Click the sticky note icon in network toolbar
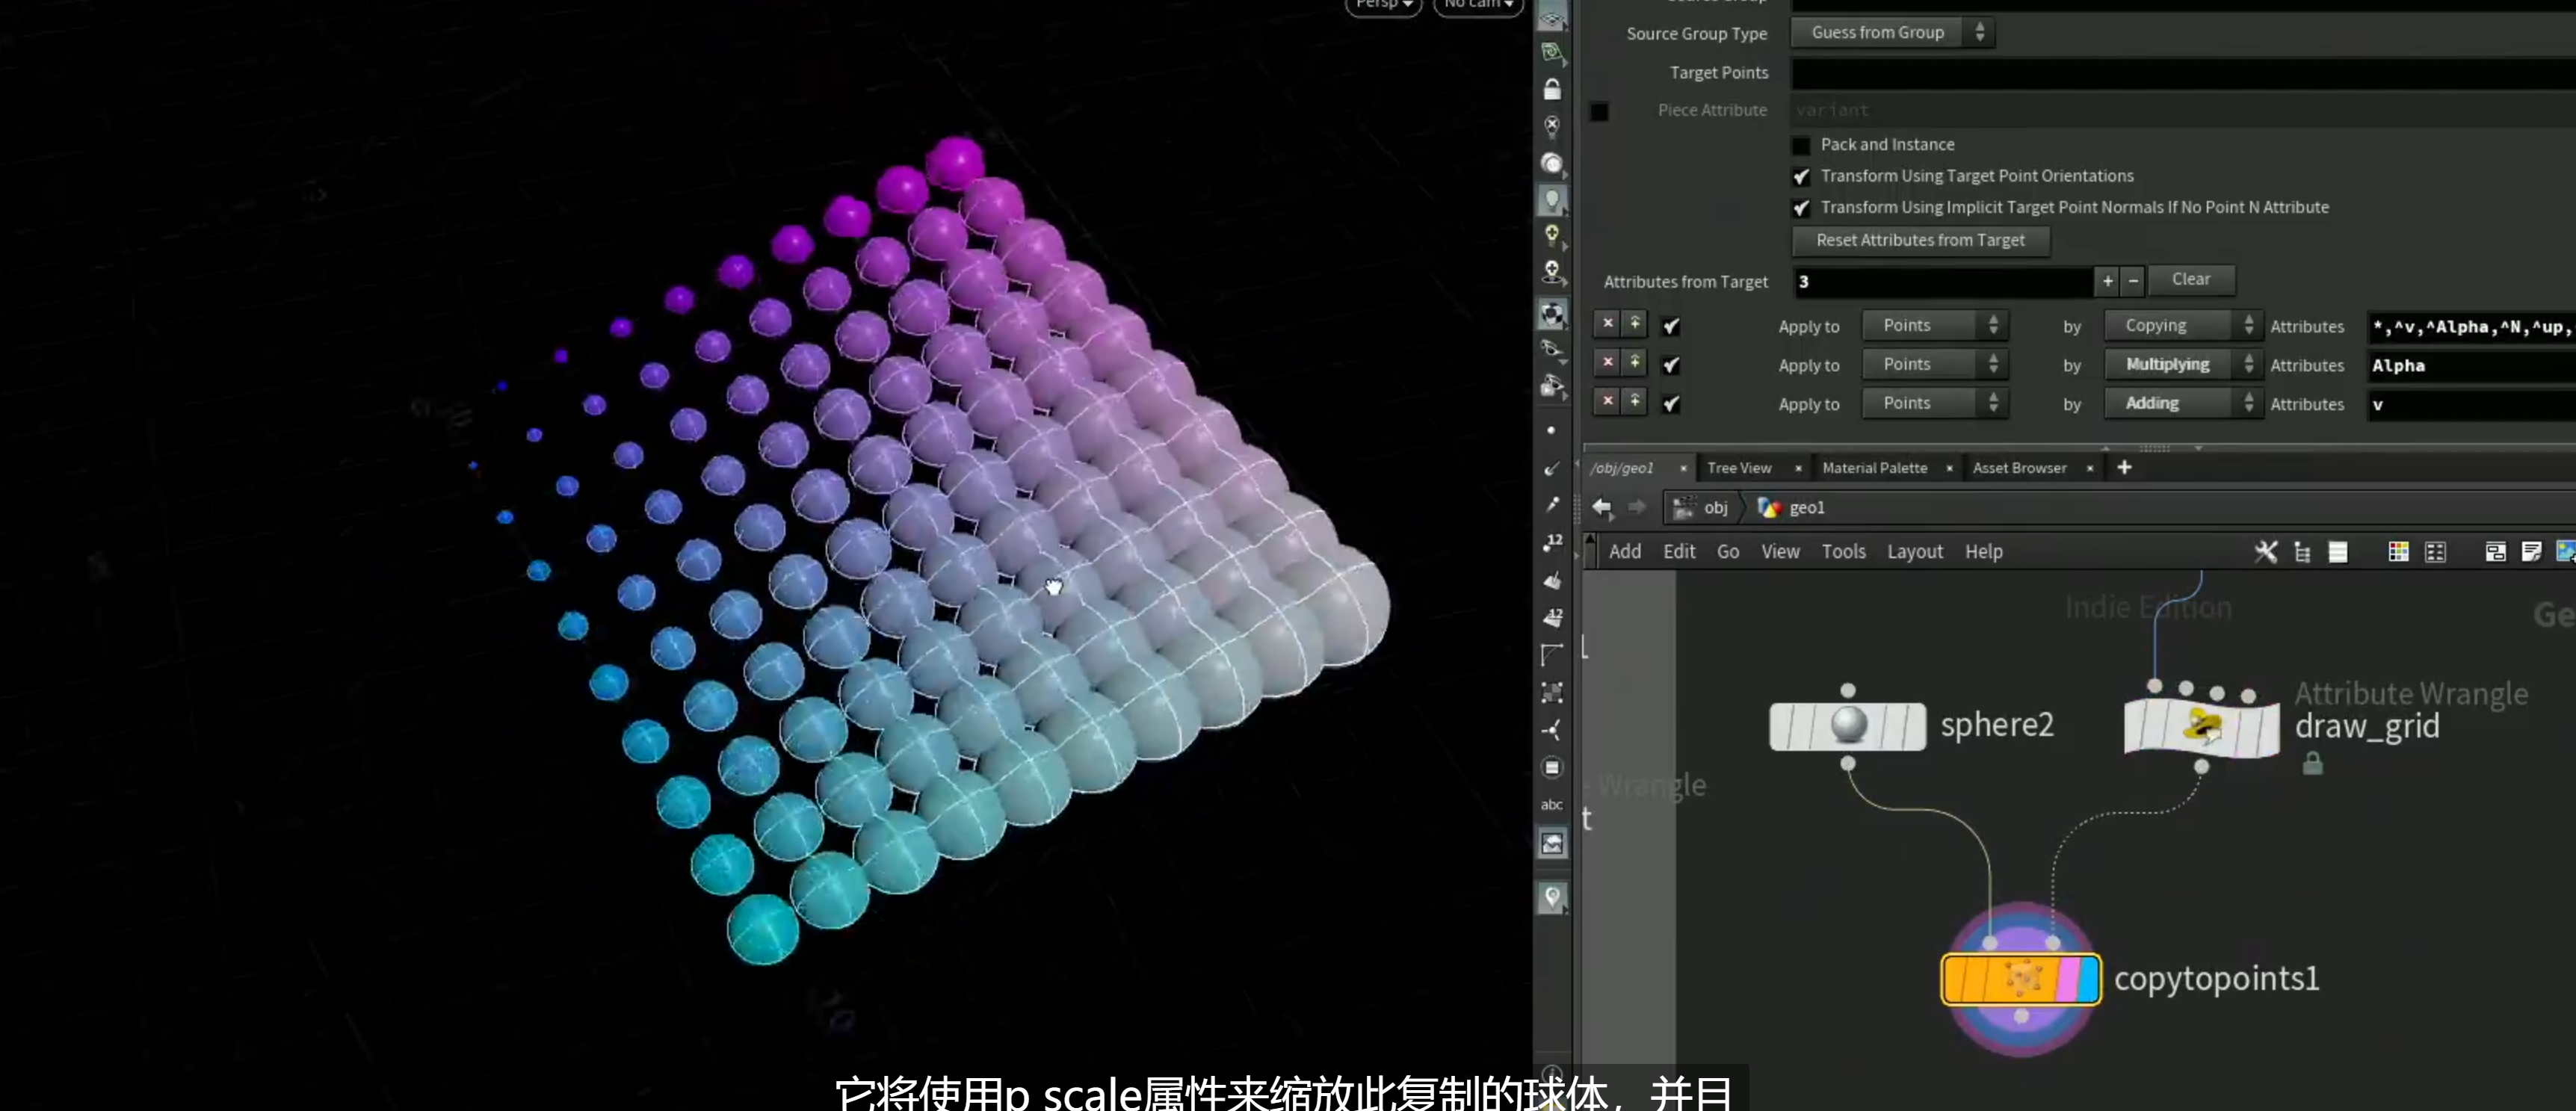 (2531, 552)
